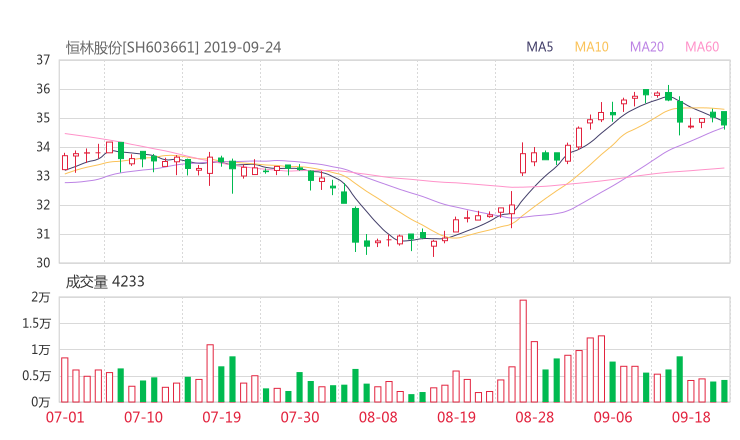Click the 09-06 date label

point(613,417)
